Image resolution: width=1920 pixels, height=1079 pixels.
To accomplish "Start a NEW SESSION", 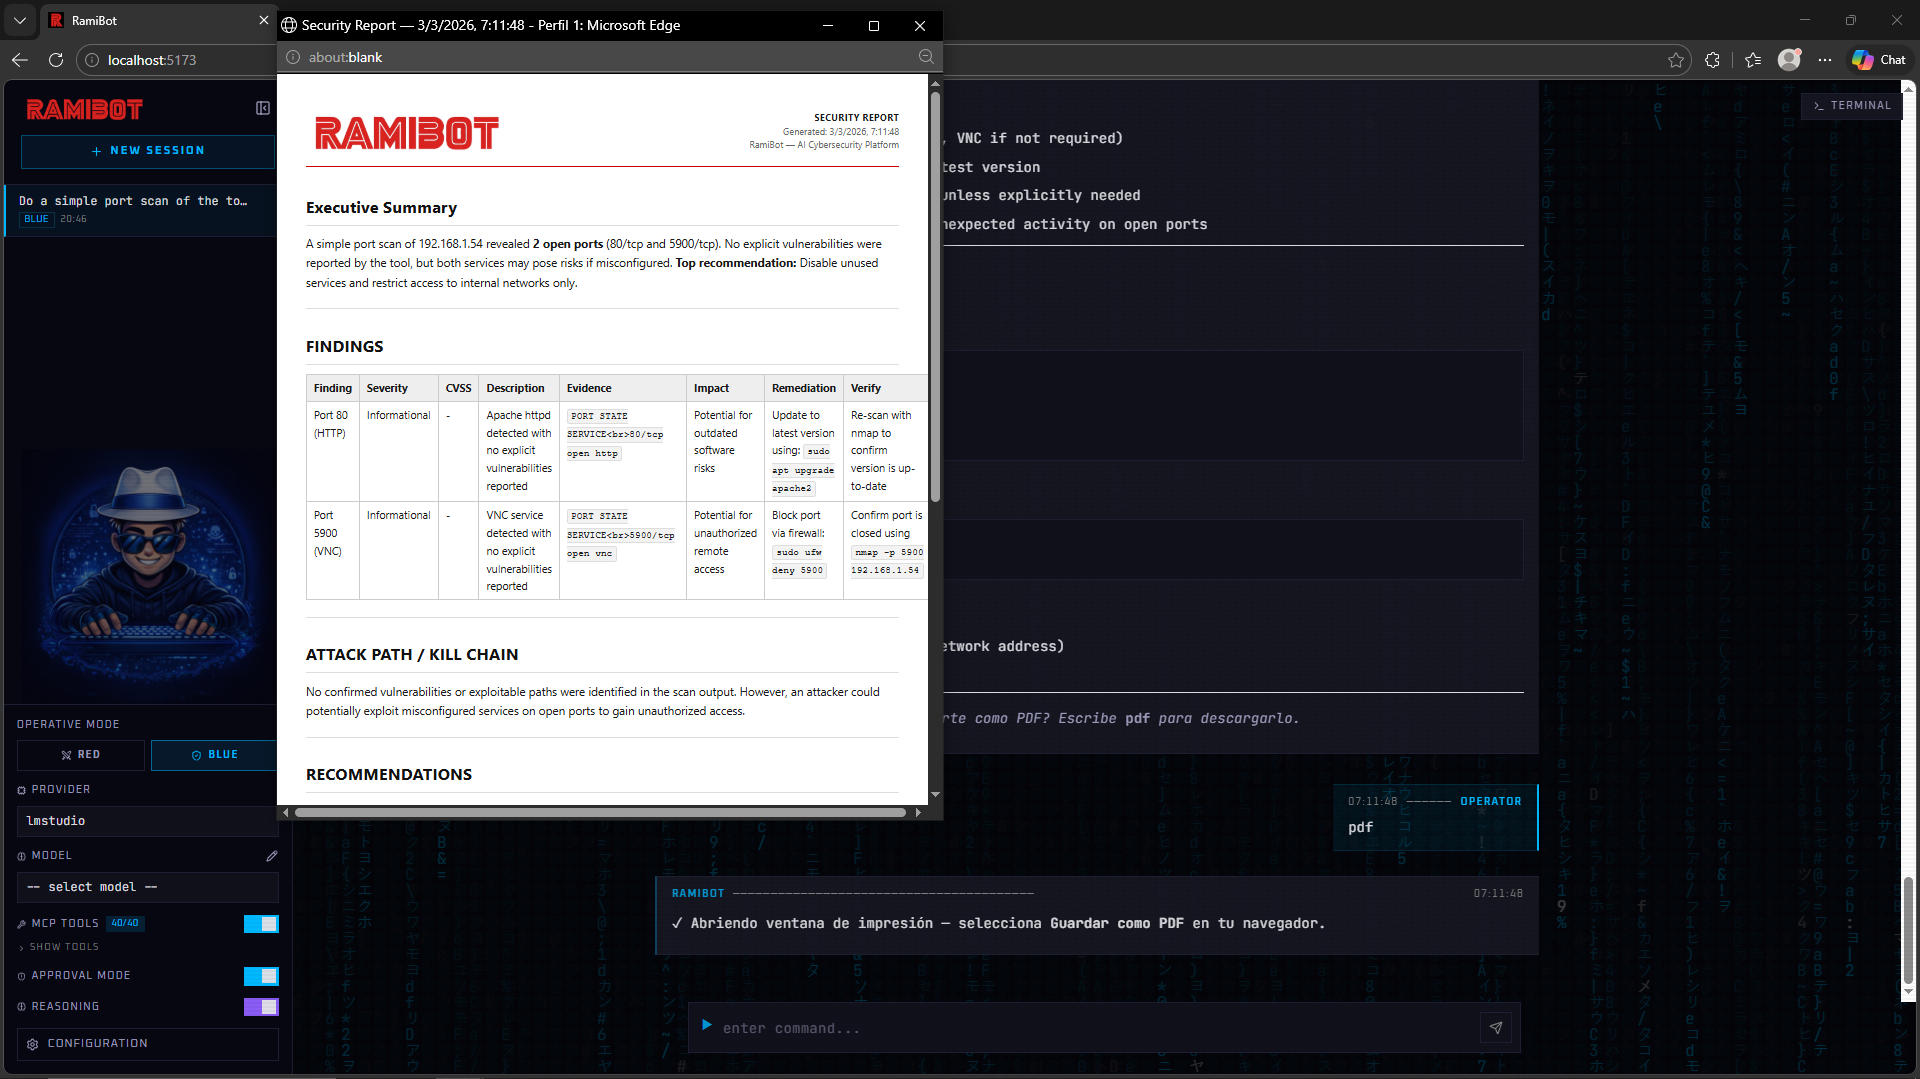I will click(148, 151).
